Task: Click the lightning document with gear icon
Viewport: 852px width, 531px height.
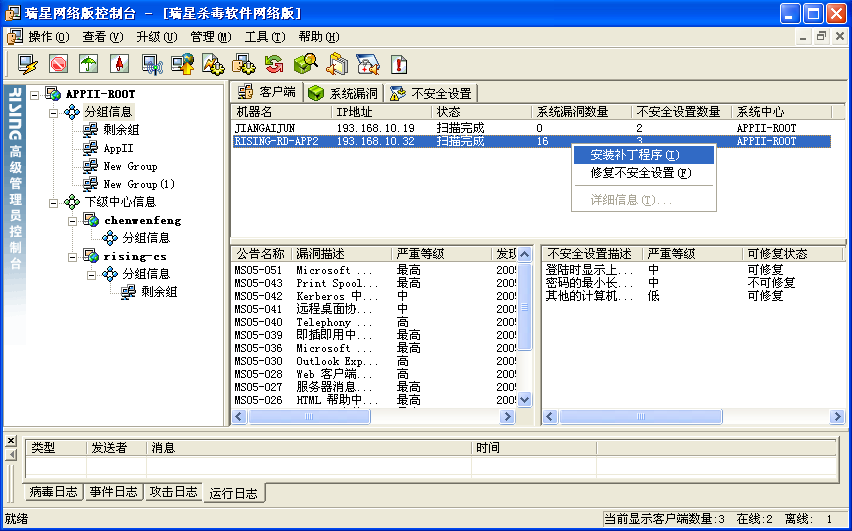Action: (213, 64)
